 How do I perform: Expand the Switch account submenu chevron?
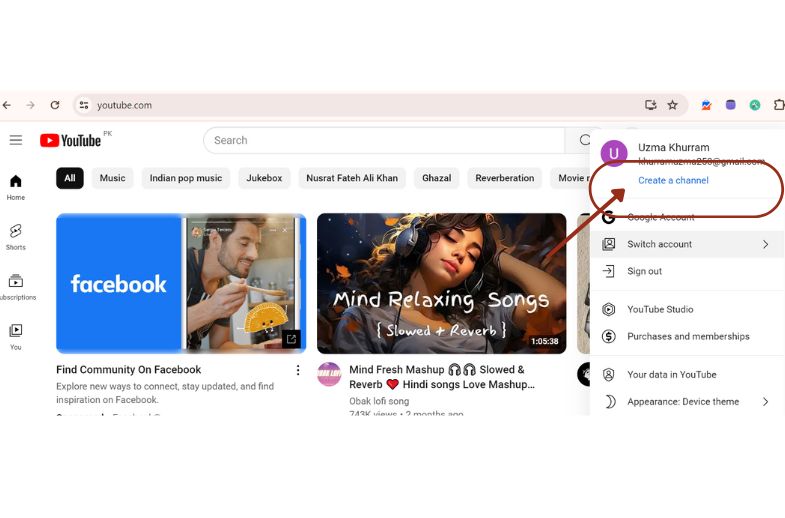click(765, 244)
